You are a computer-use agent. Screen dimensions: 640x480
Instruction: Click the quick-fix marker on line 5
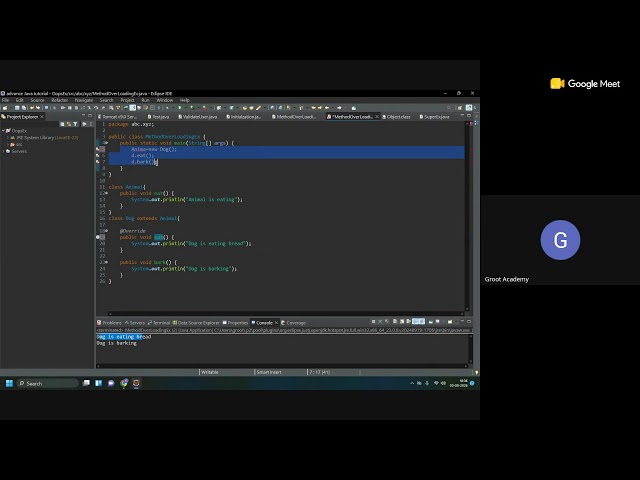click(x=98, y=149)
